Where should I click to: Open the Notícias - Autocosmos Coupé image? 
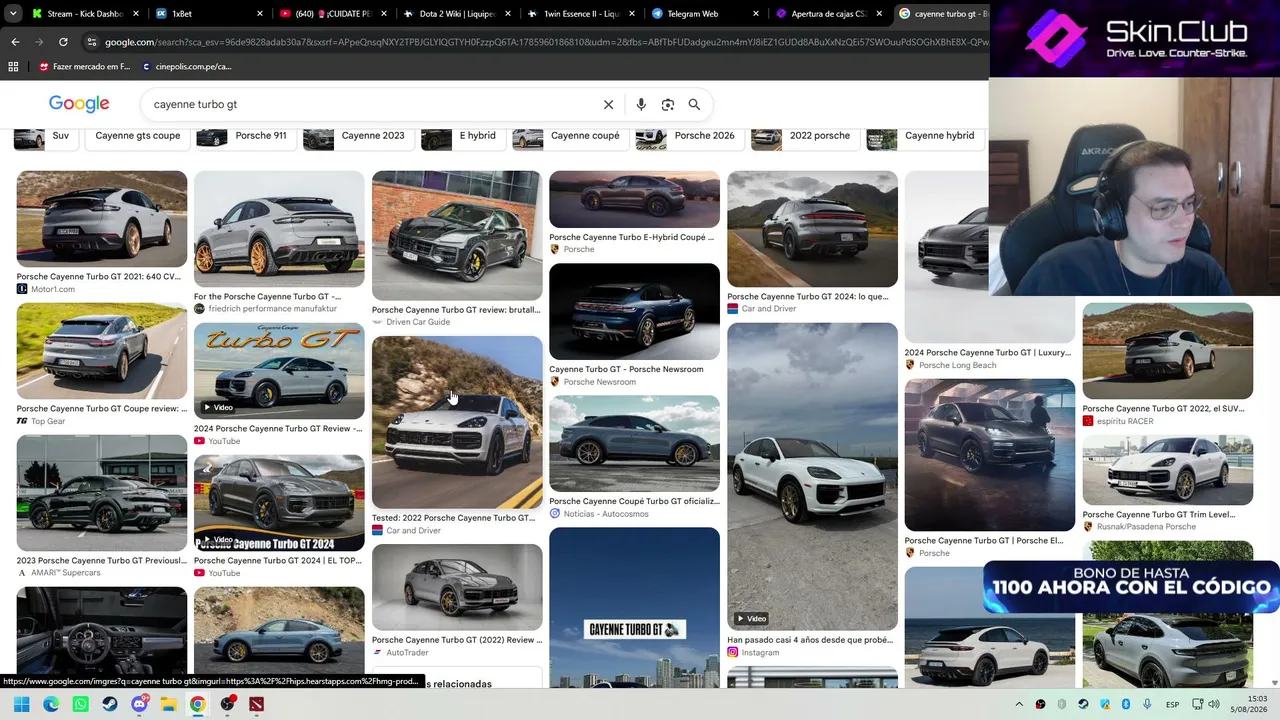pos(634,444)
